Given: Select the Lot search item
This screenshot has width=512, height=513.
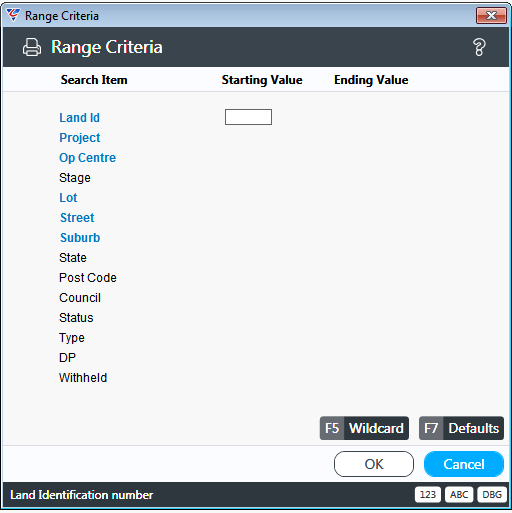Looking at the screenshot, I should (x=68, y=198).
